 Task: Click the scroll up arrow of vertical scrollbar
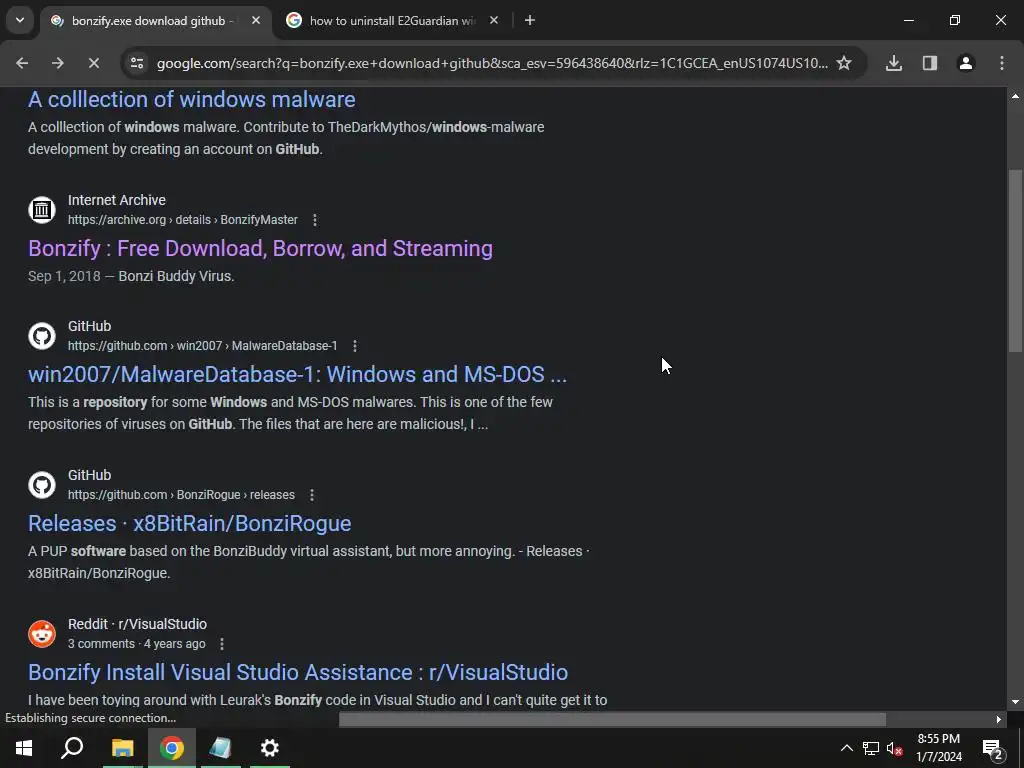[1015, 96]
